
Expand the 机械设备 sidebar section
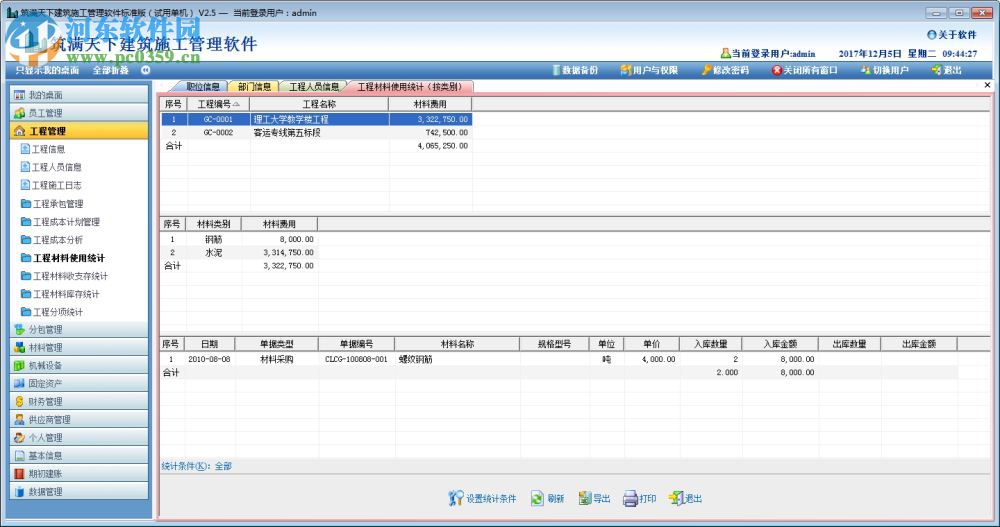[80, 366]
